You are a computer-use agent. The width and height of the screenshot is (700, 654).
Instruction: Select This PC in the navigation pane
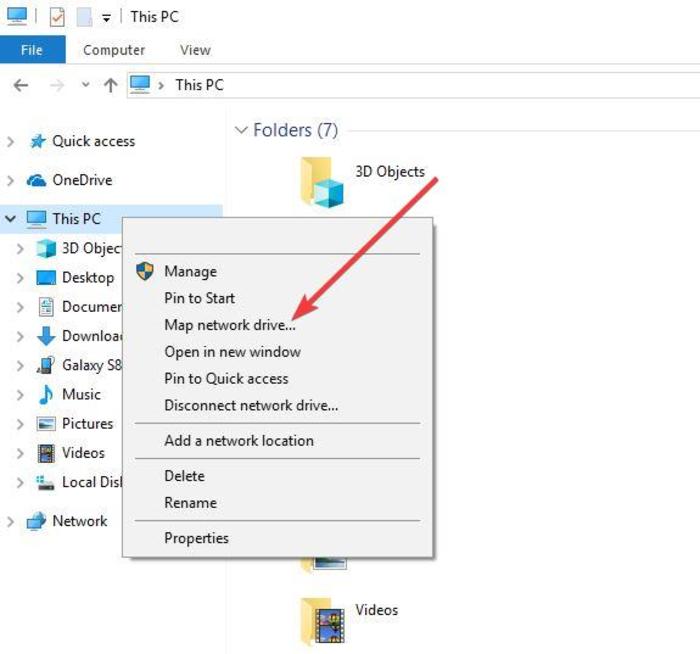pos(76,219)
